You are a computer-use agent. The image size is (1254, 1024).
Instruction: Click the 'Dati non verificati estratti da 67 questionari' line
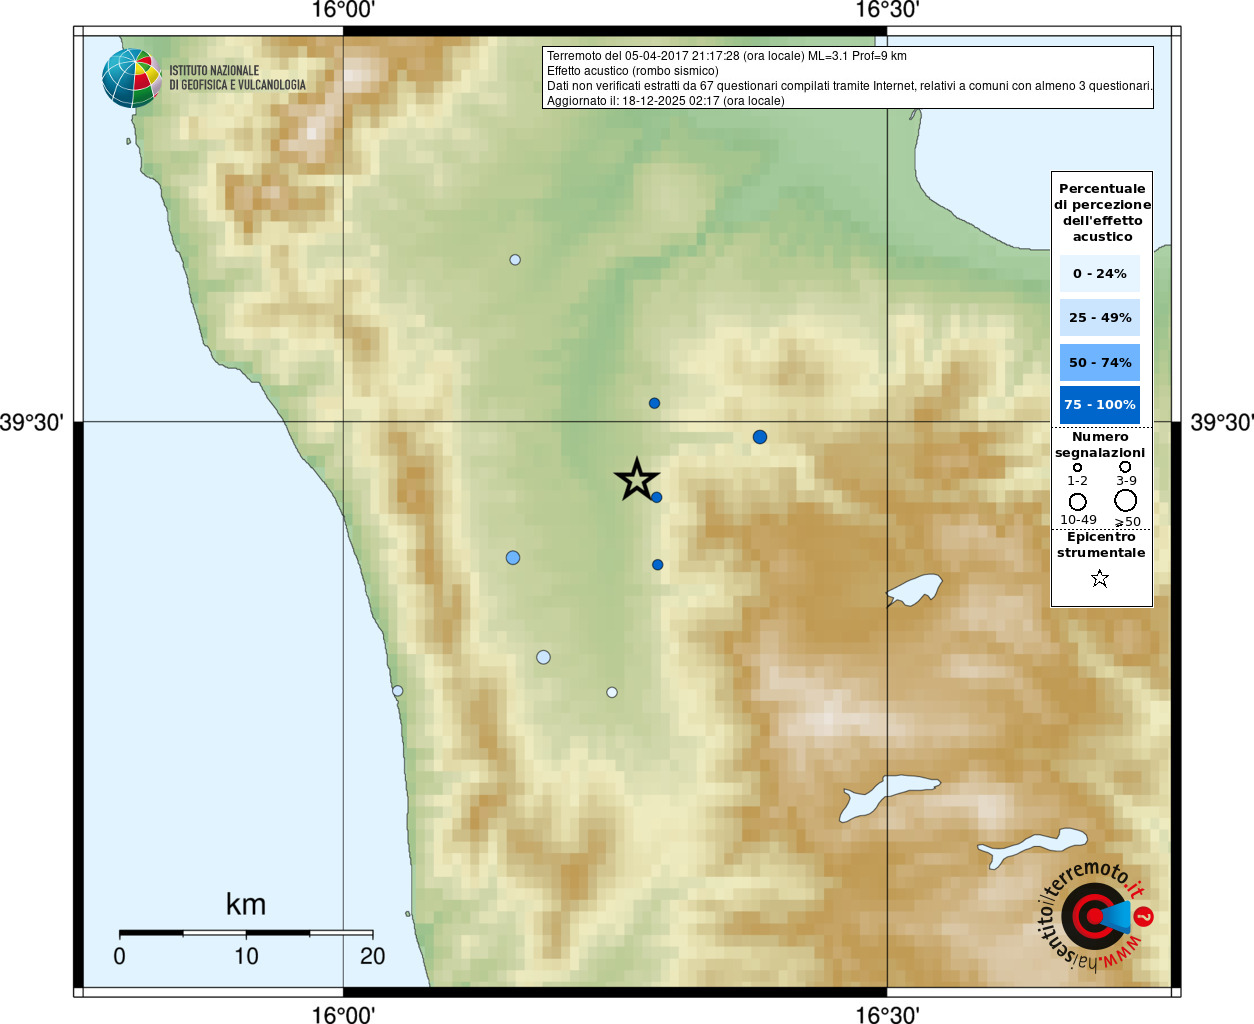click(x=849, y=86)
